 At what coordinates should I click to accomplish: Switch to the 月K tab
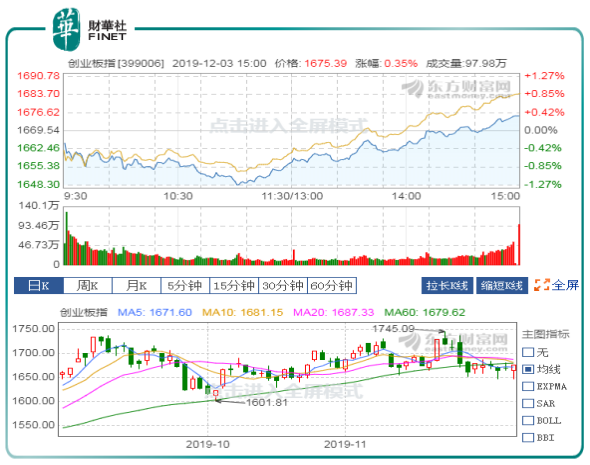(x=137, y=286)
